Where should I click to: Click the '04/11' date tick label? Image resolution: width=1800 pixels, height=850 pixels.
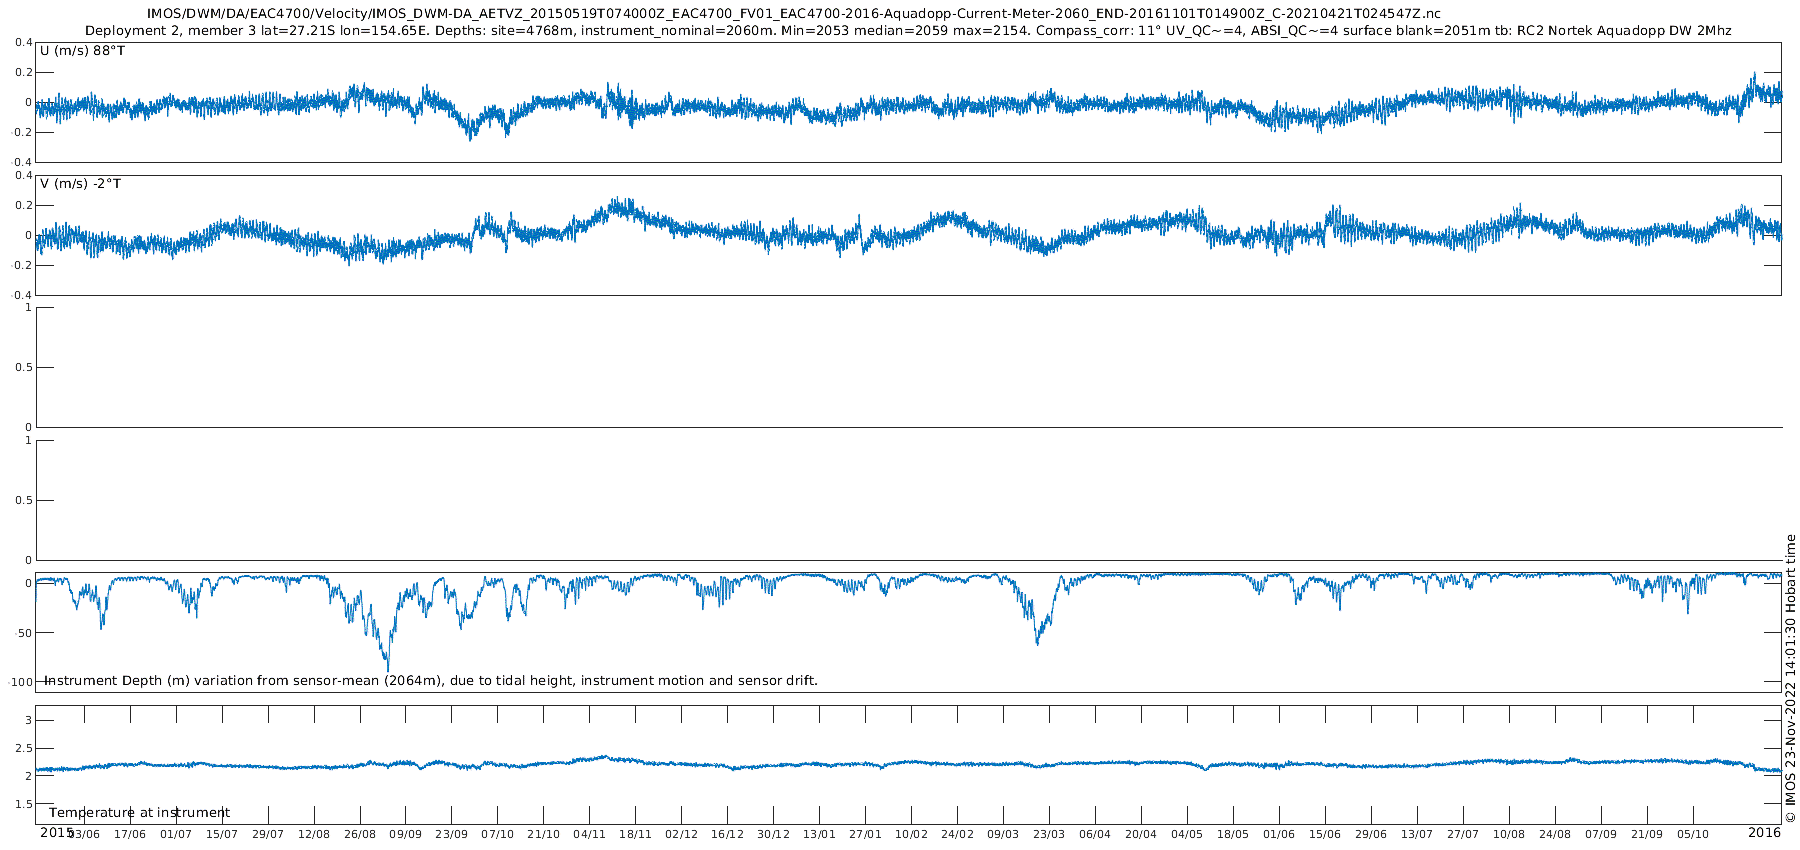(590, 834)
